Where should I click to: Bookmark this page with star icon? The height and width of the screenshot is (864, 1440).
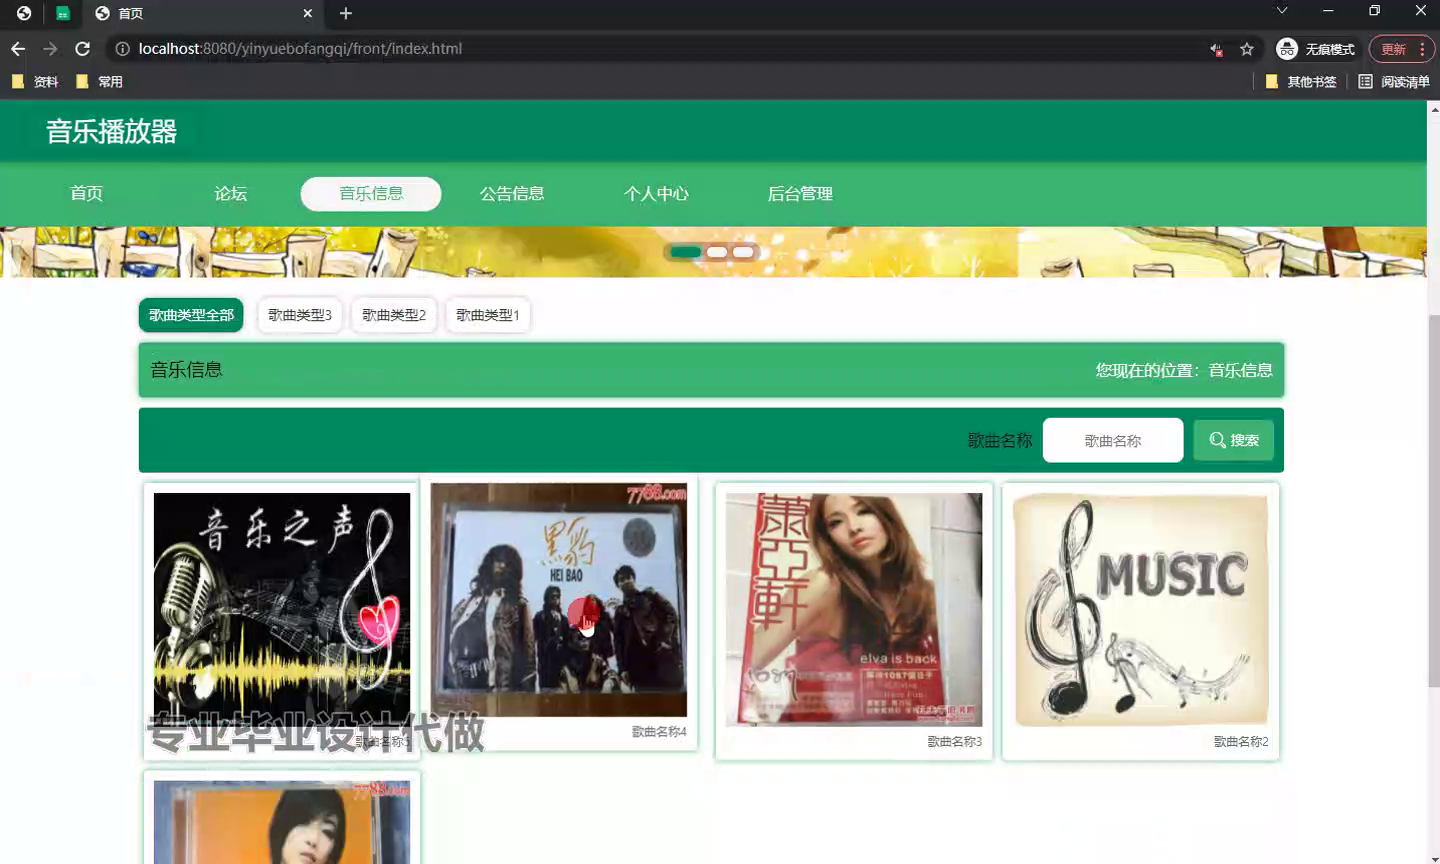(1247, 49)
